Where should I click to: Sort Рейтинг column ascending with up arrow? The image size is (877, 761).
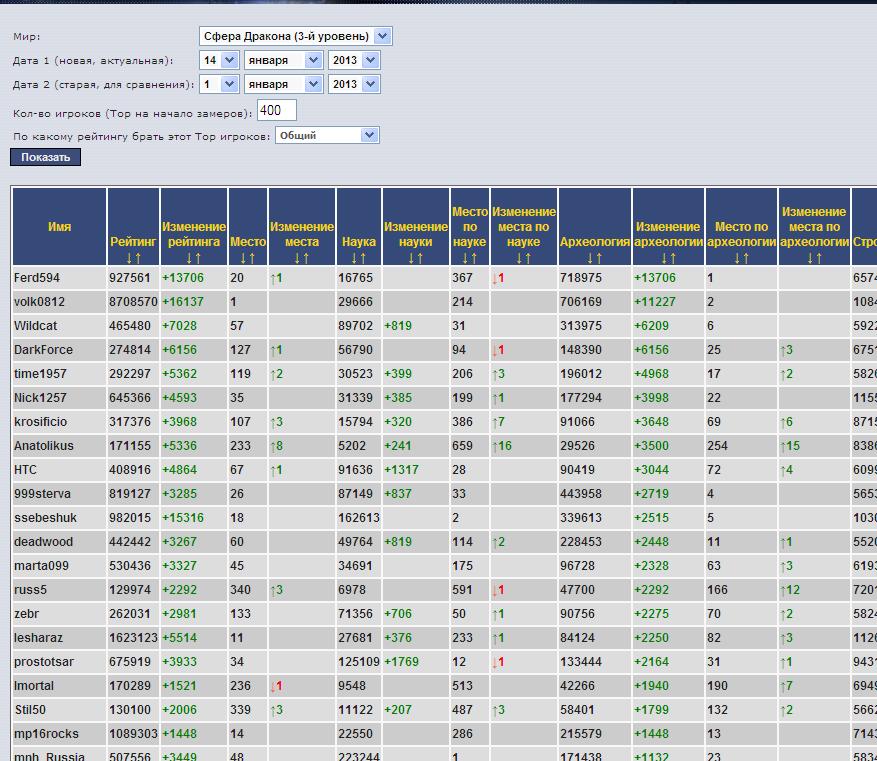pos(139,258)
